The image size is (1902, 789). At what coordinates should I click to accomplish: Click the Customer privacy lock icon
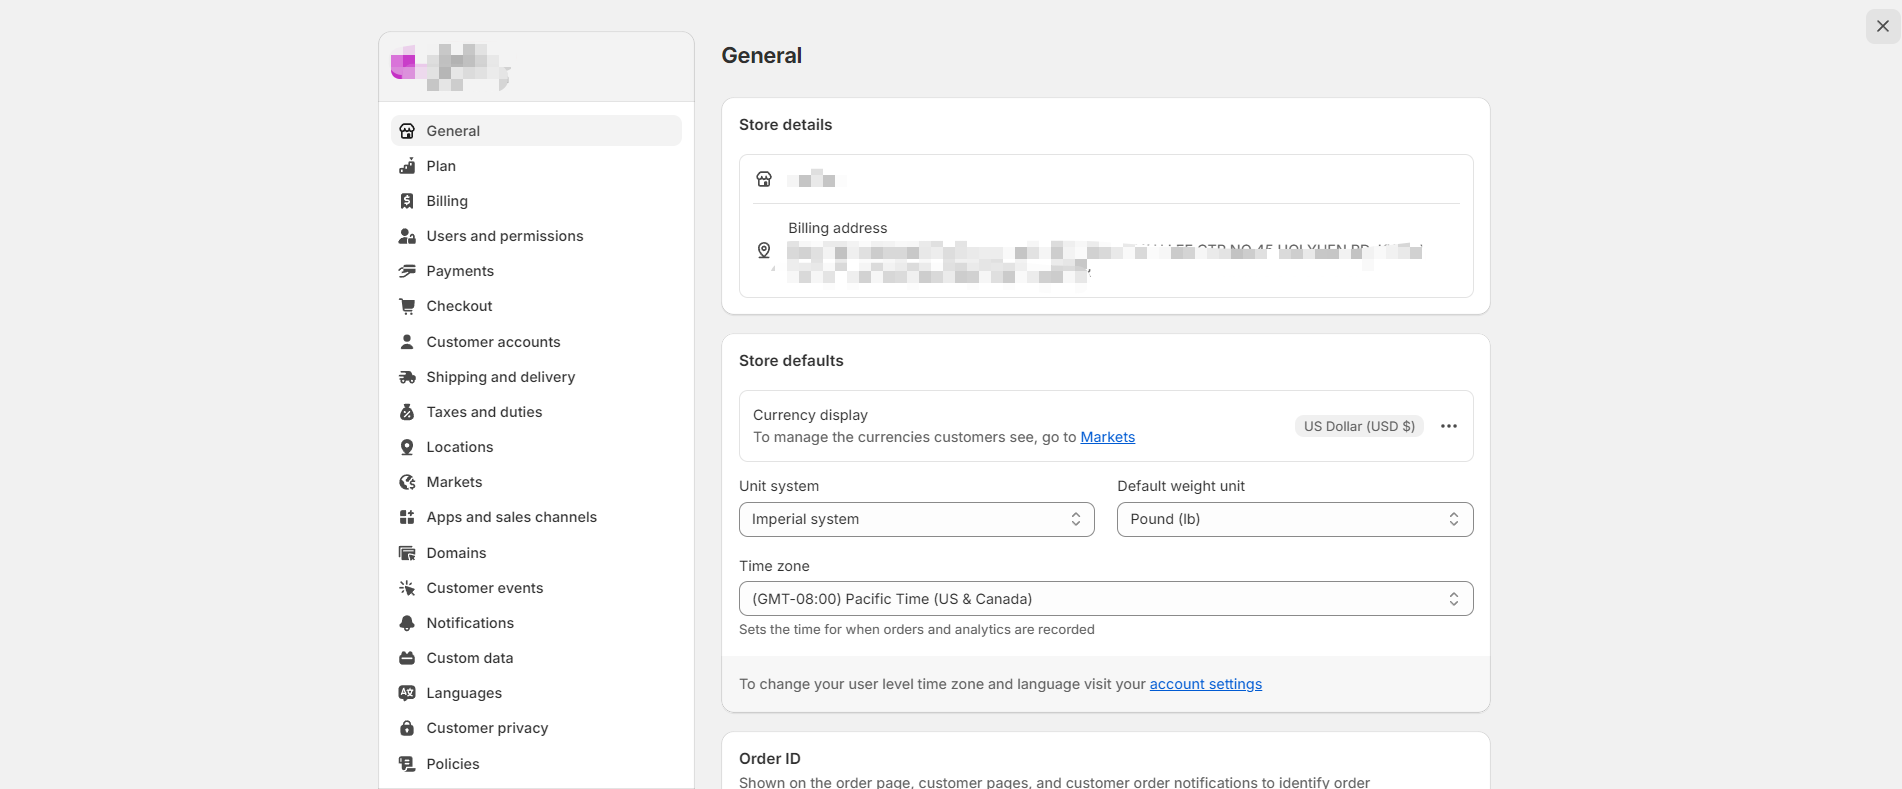(x=407, y=728)
